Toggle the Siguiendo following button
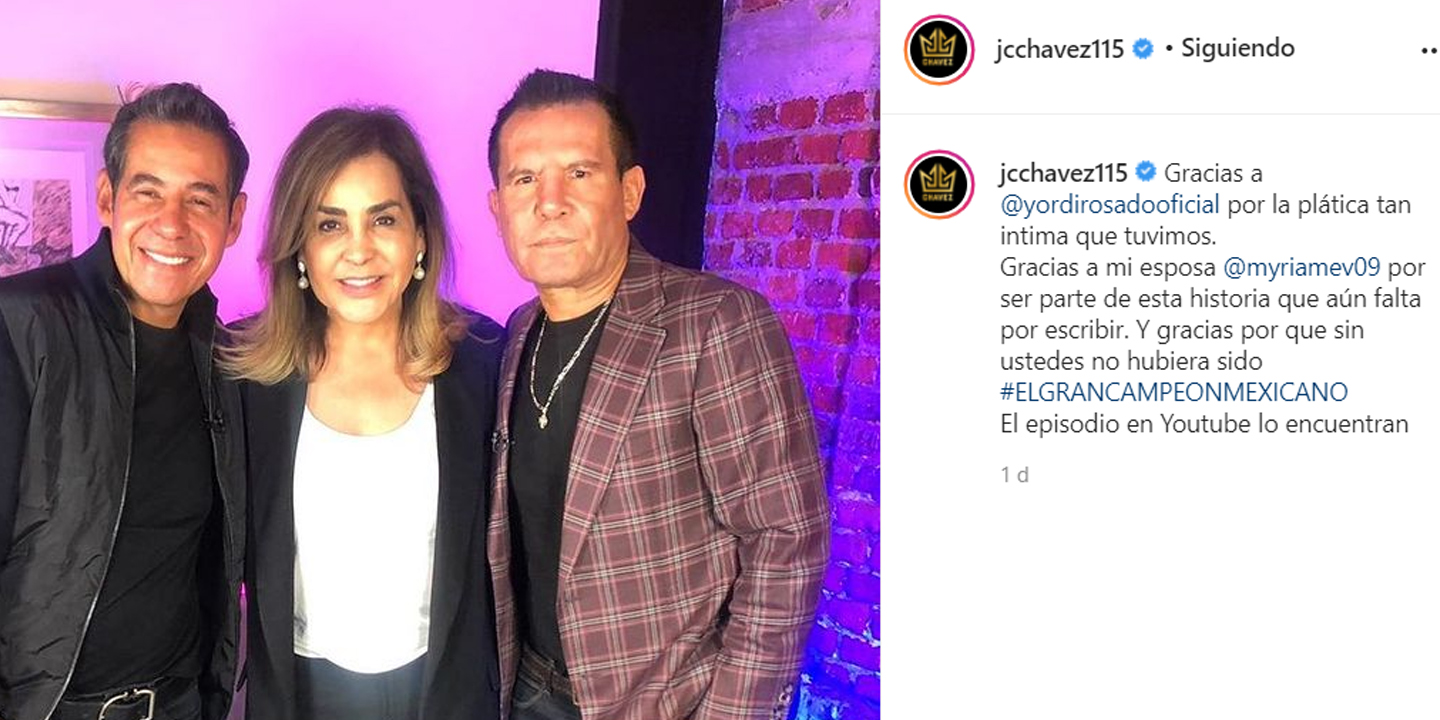Viewport: 1440px width, 720px height. click(1238, 48)
